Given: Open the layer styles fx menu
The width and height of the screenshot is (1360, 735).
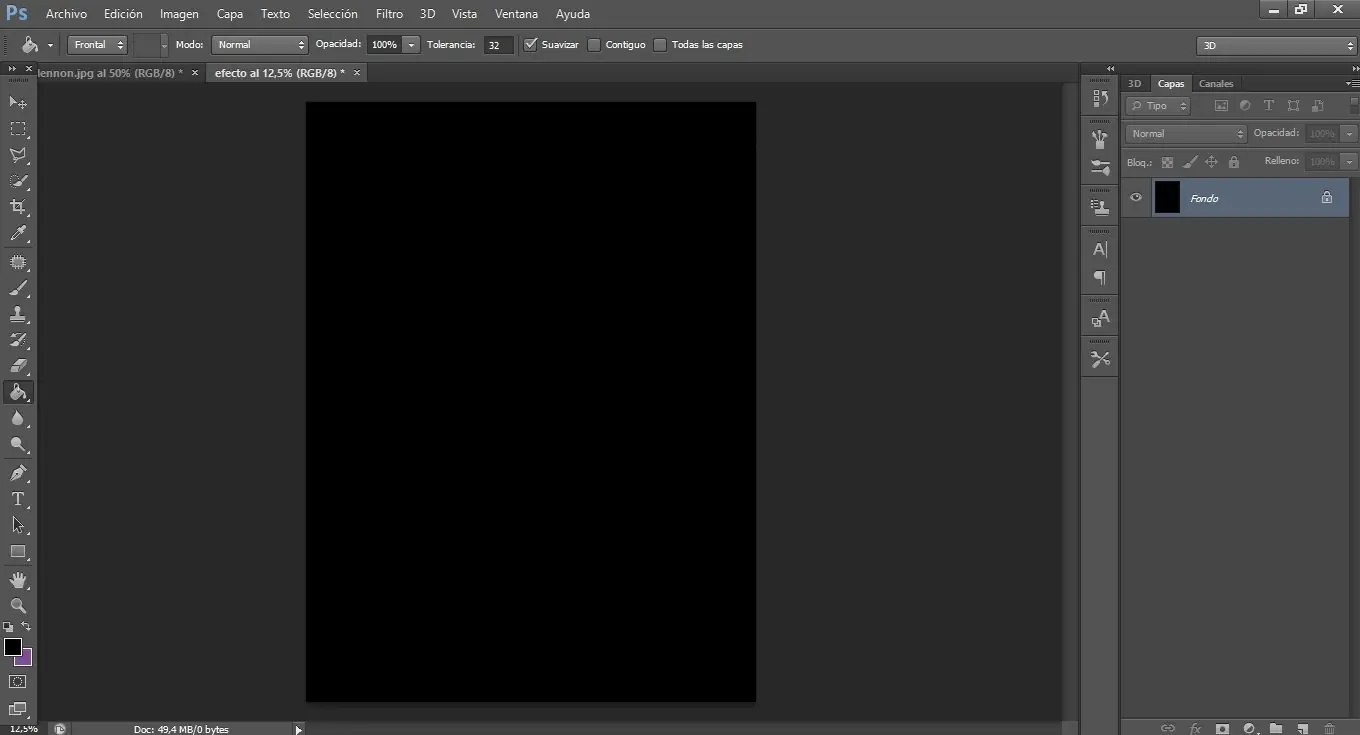Looking at the screenshot, I should (1196, 727).
